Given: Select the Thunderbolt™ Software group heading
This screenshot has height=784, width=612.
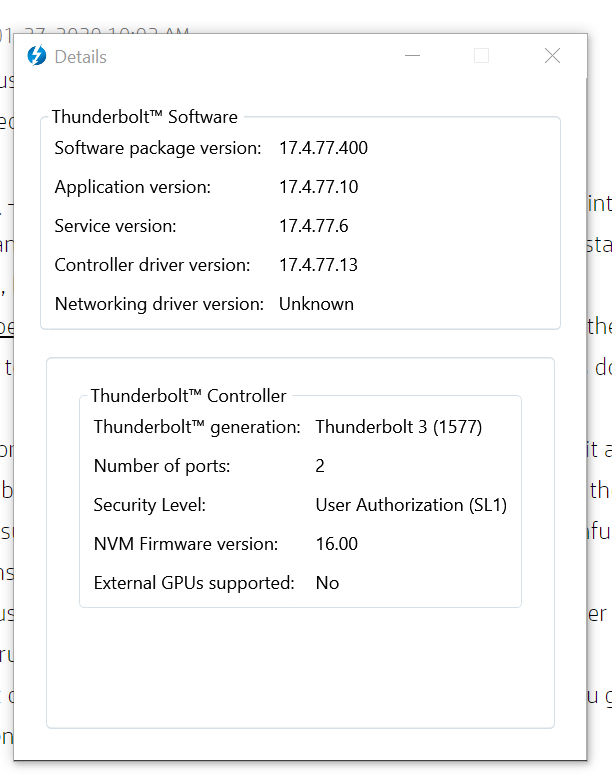Looking at the screenshot, I should point(144,117).
